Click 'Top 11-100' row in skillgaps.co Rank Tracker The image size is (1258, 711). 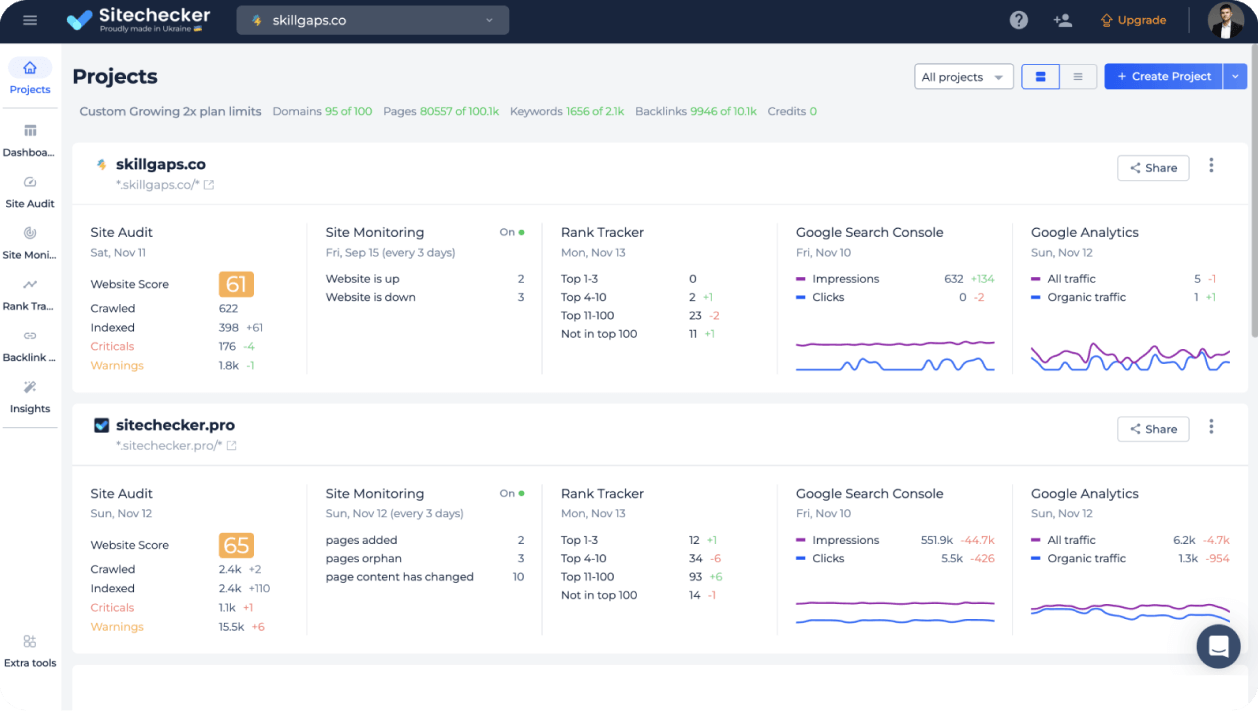pos(640,316)
